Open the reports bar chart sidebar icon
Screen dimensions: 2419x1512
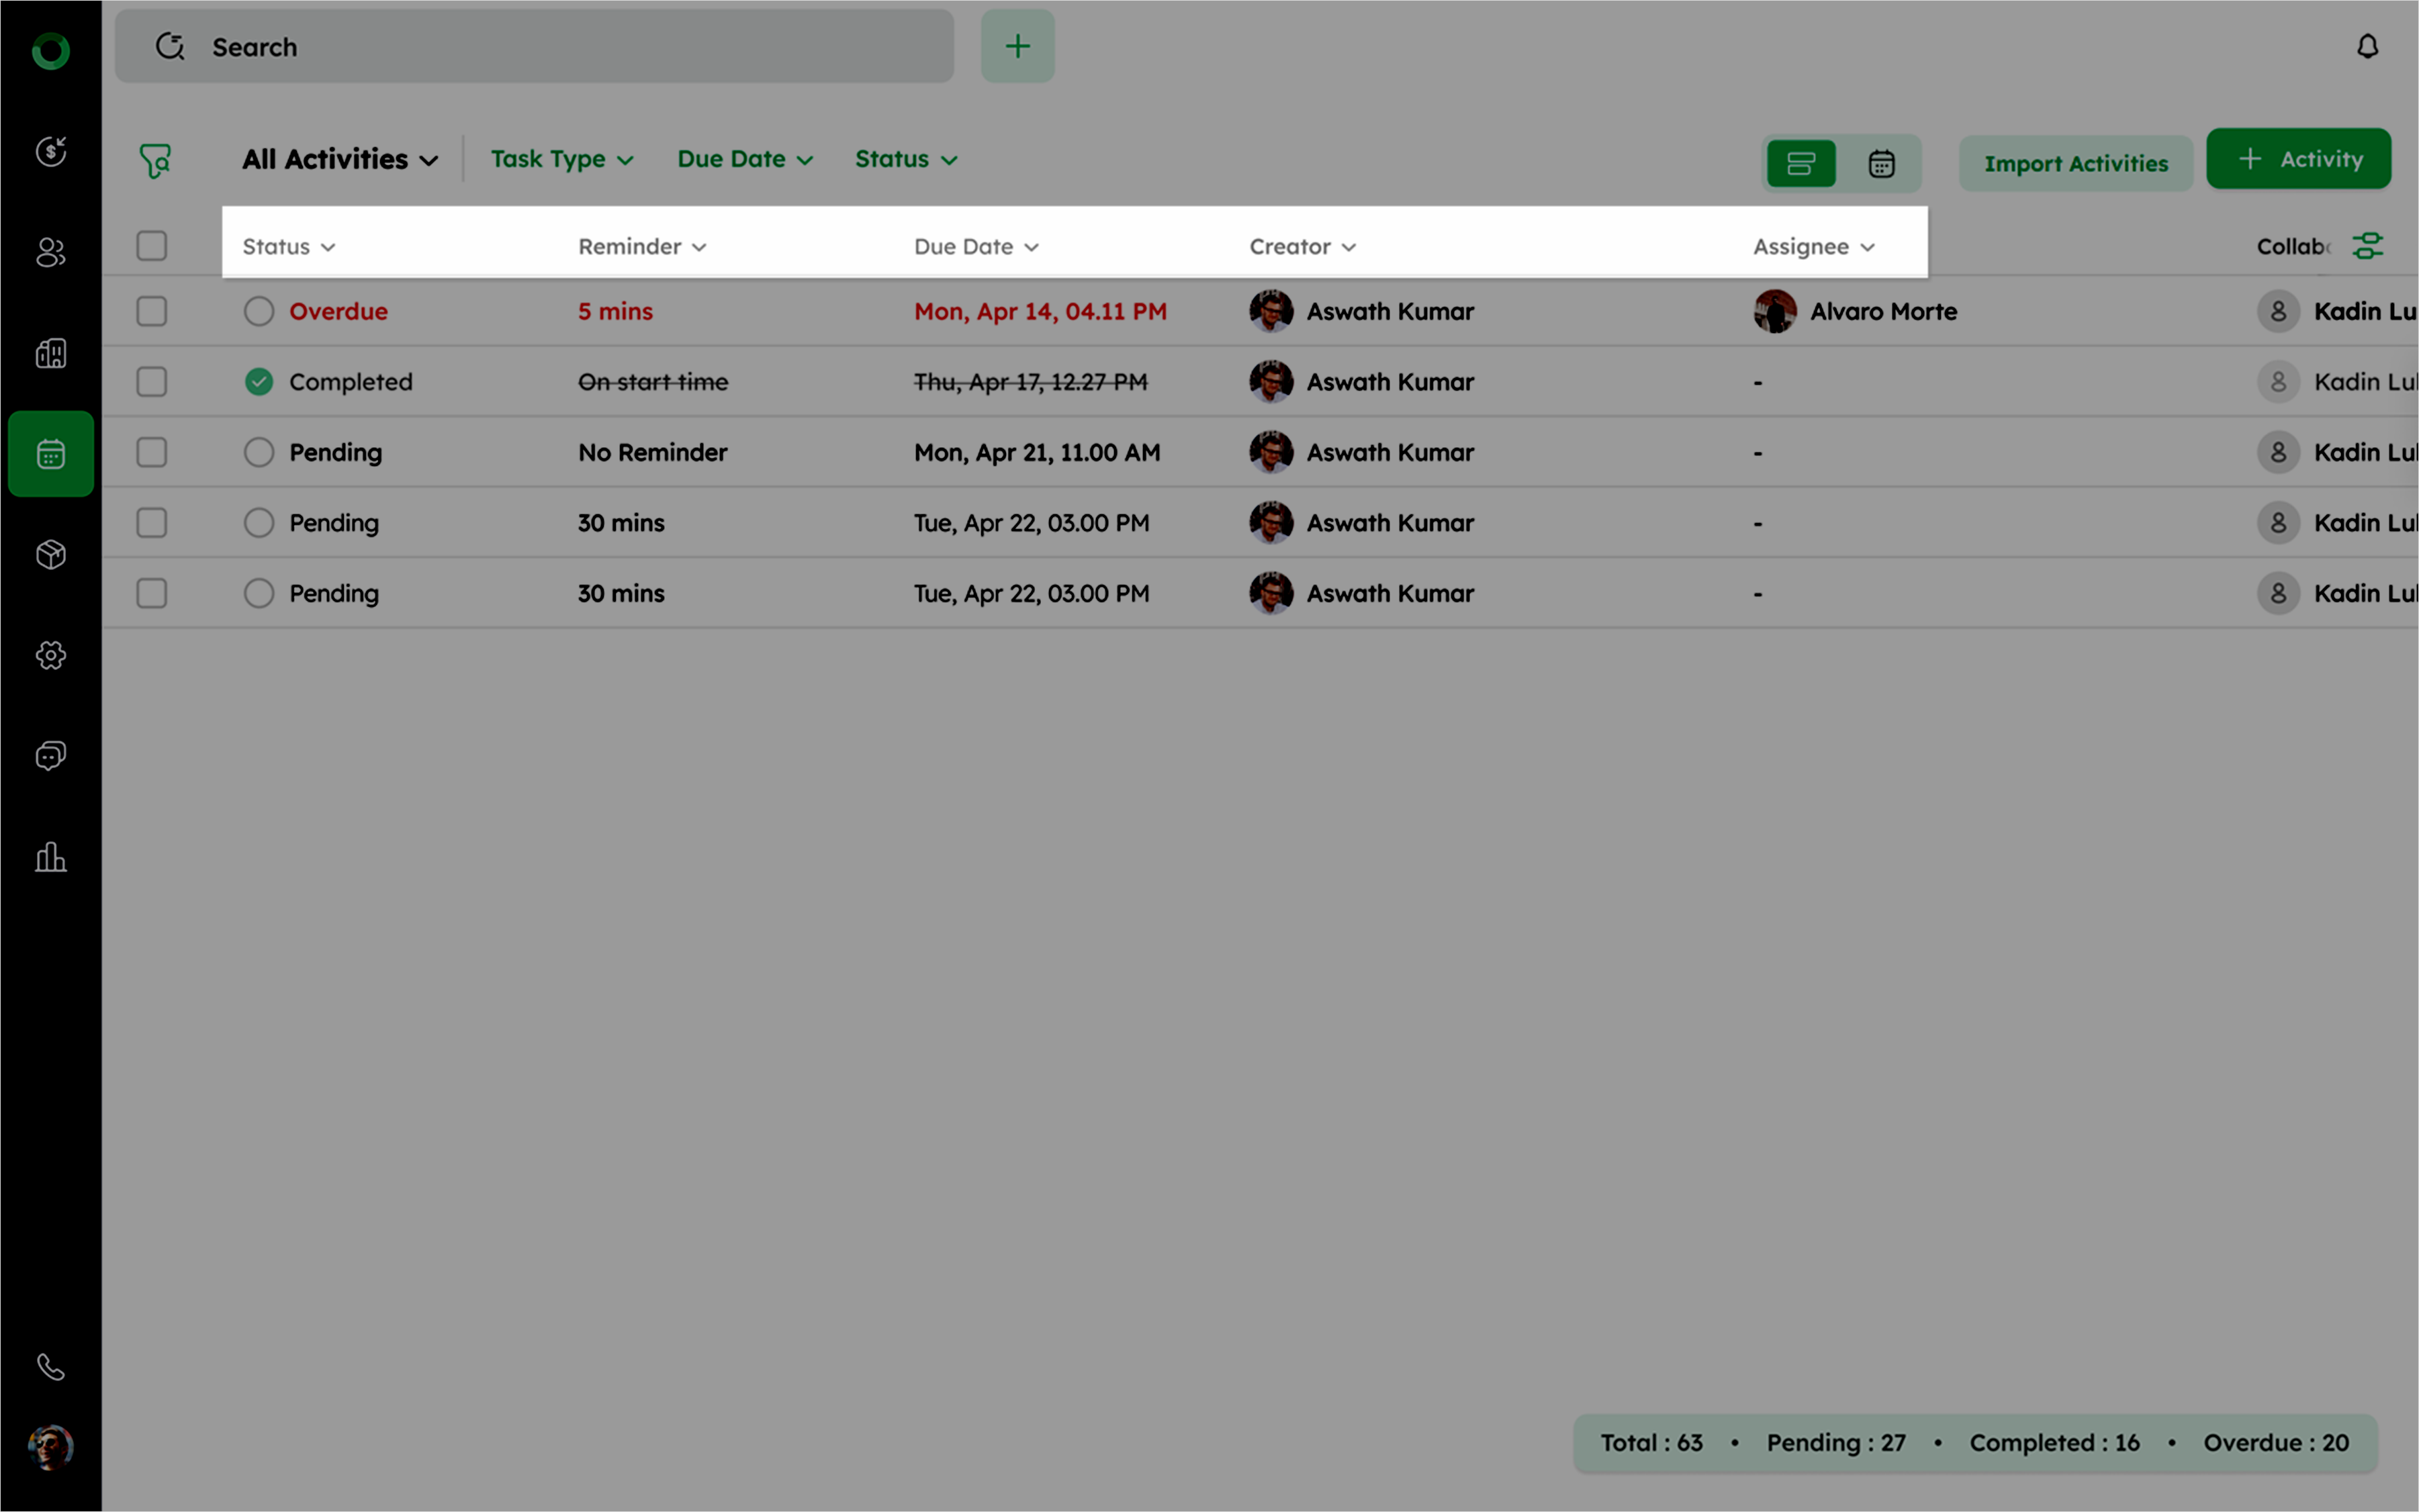51,857
